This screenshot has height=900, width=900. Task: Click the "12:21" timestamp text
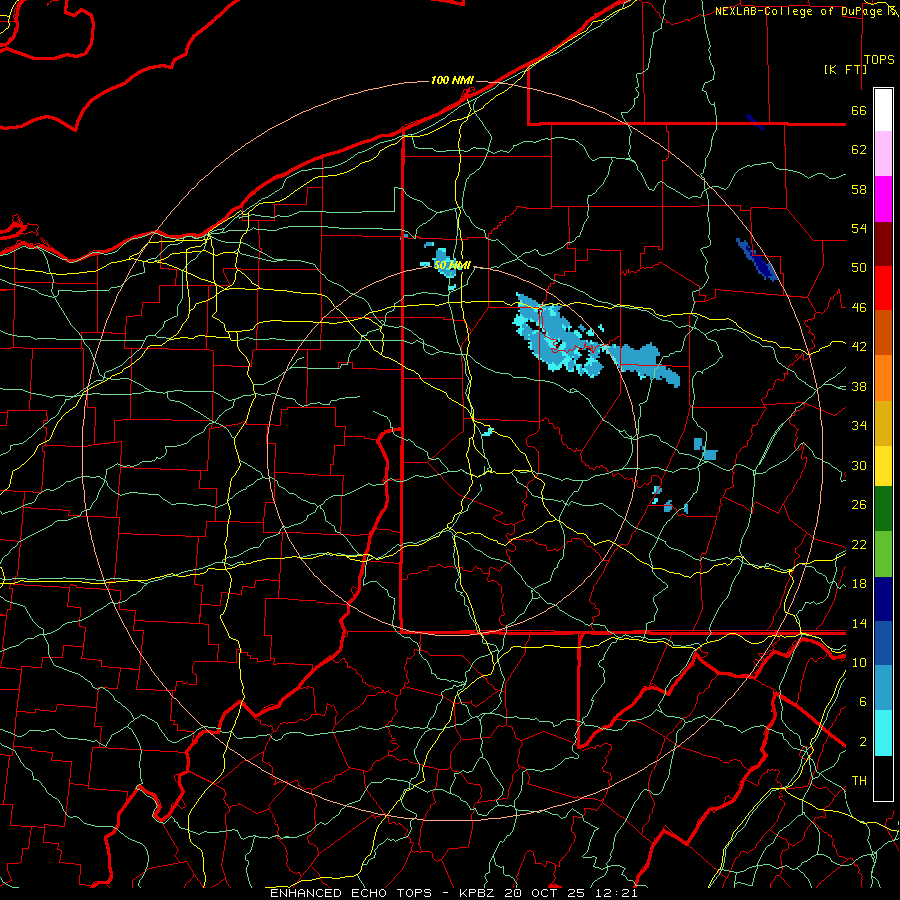(616, 893)
